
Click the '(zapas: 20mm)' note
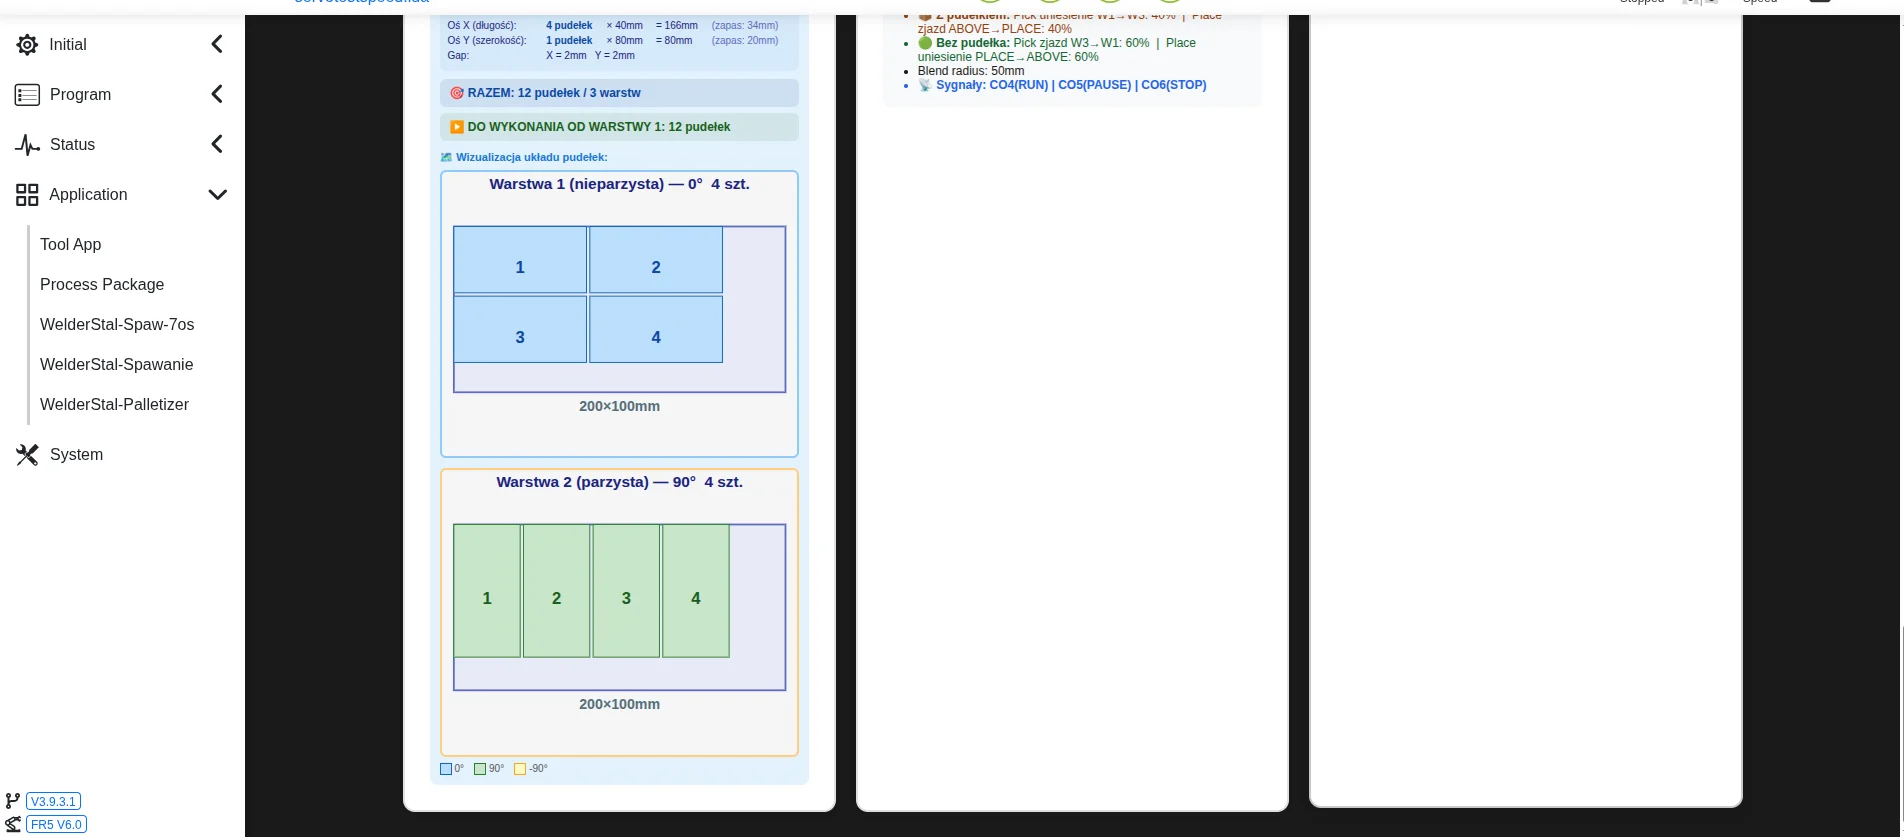pos(745,41)
